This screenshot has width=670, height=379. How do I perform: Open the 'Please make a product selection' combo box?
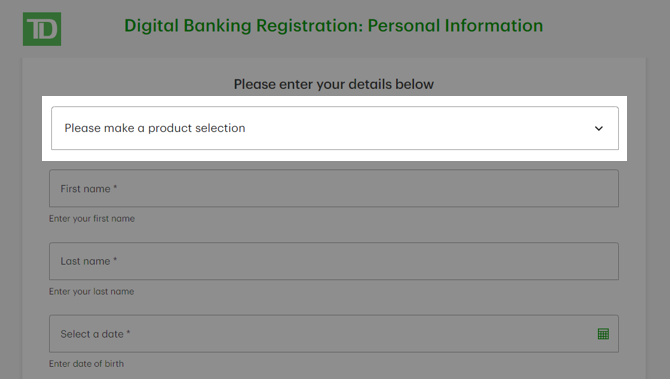(335, 128)
